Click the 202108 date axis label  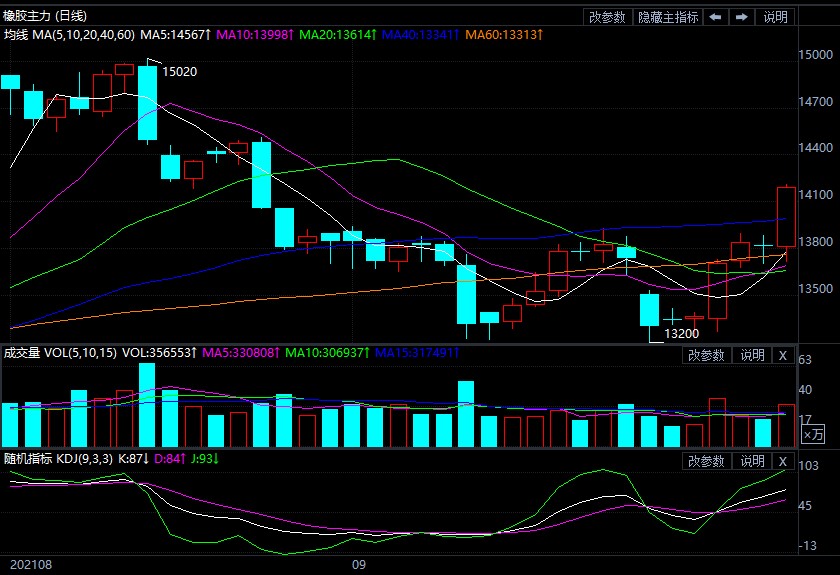click(31, 565)
